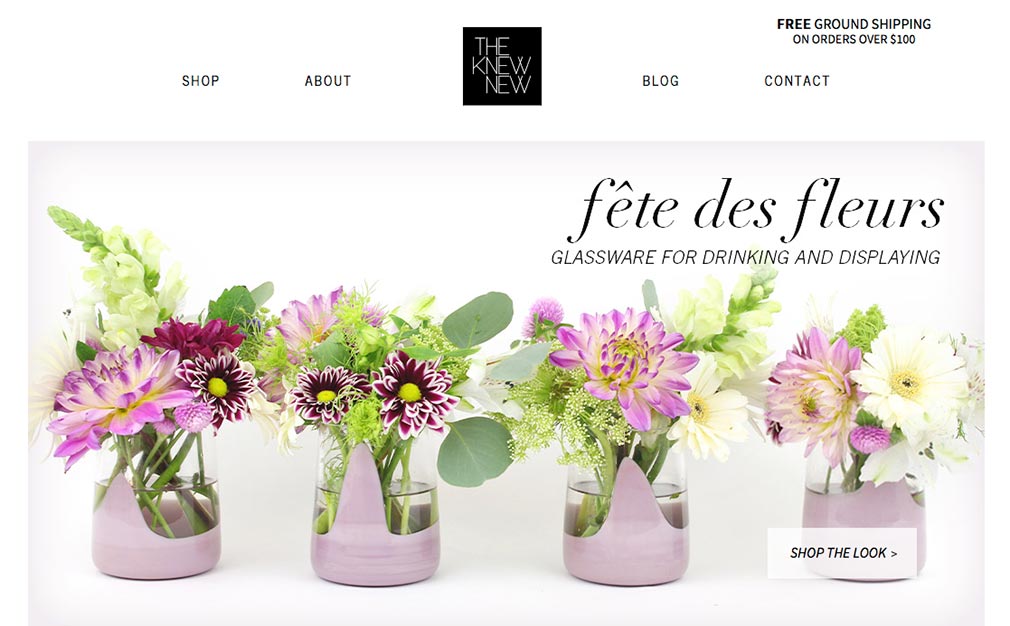Click the 'Glassware for drinking and displaying' subtitle
1010x626 pixels.
coord(745,257)
